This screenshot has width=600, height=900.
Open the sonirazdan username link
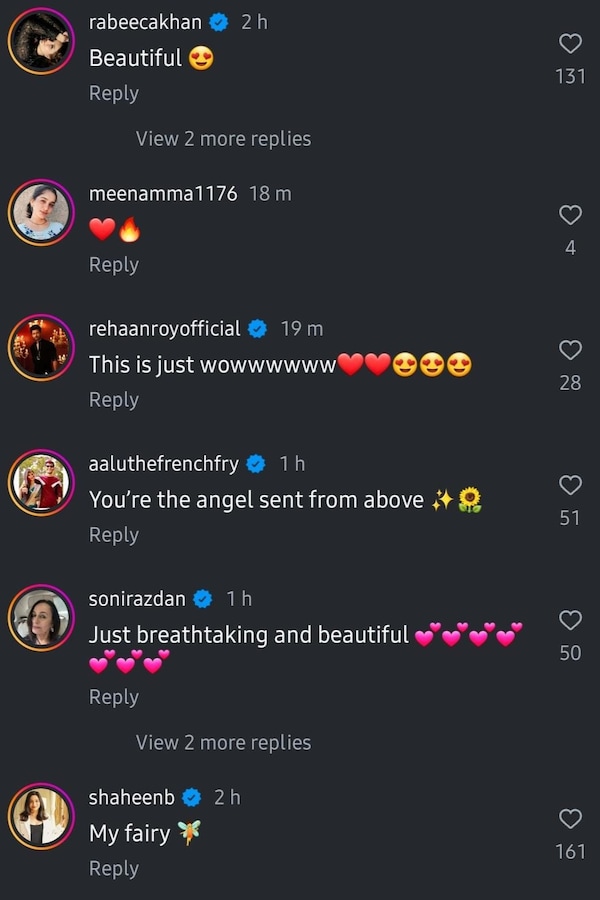pos(137,598)
